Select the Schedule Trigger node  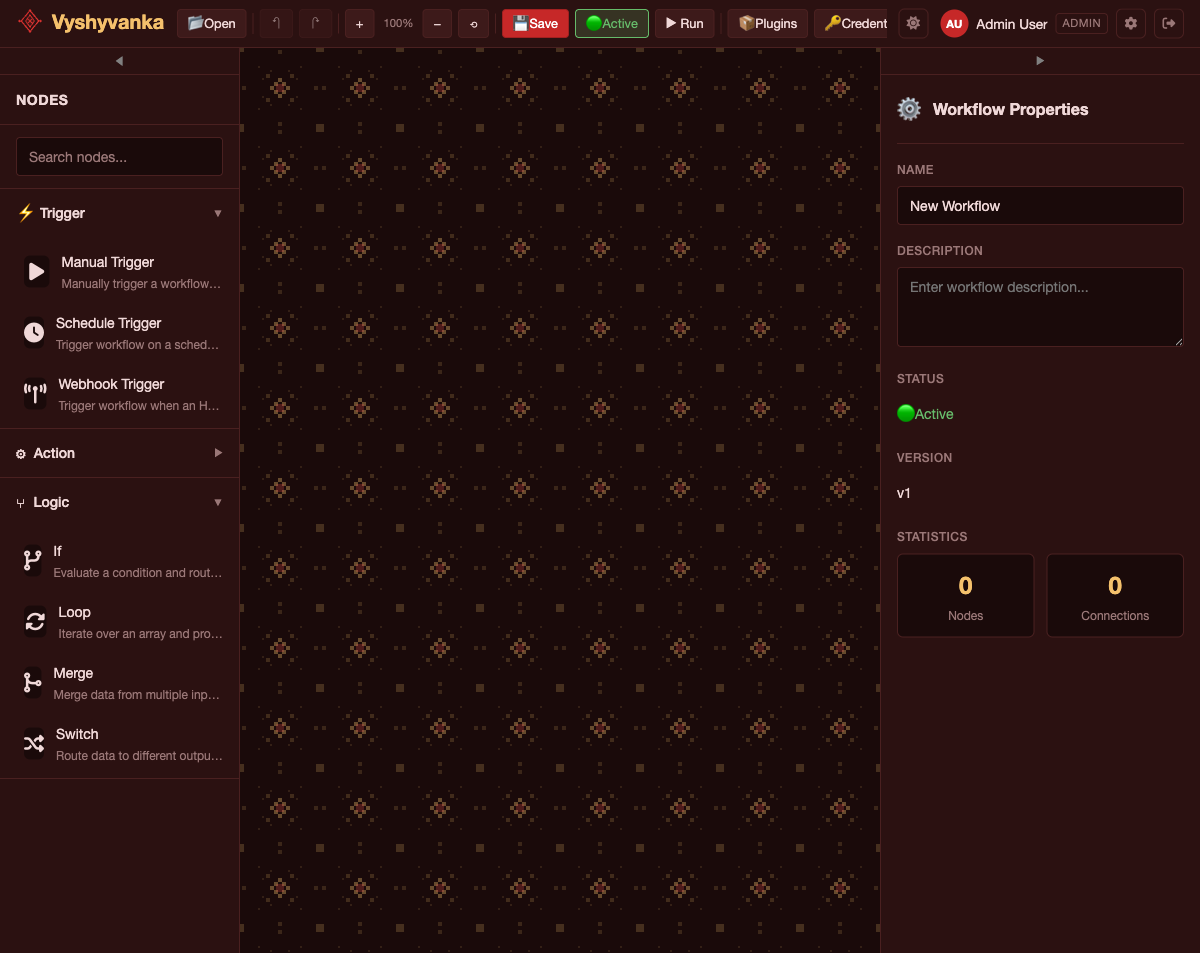(119, 333)
